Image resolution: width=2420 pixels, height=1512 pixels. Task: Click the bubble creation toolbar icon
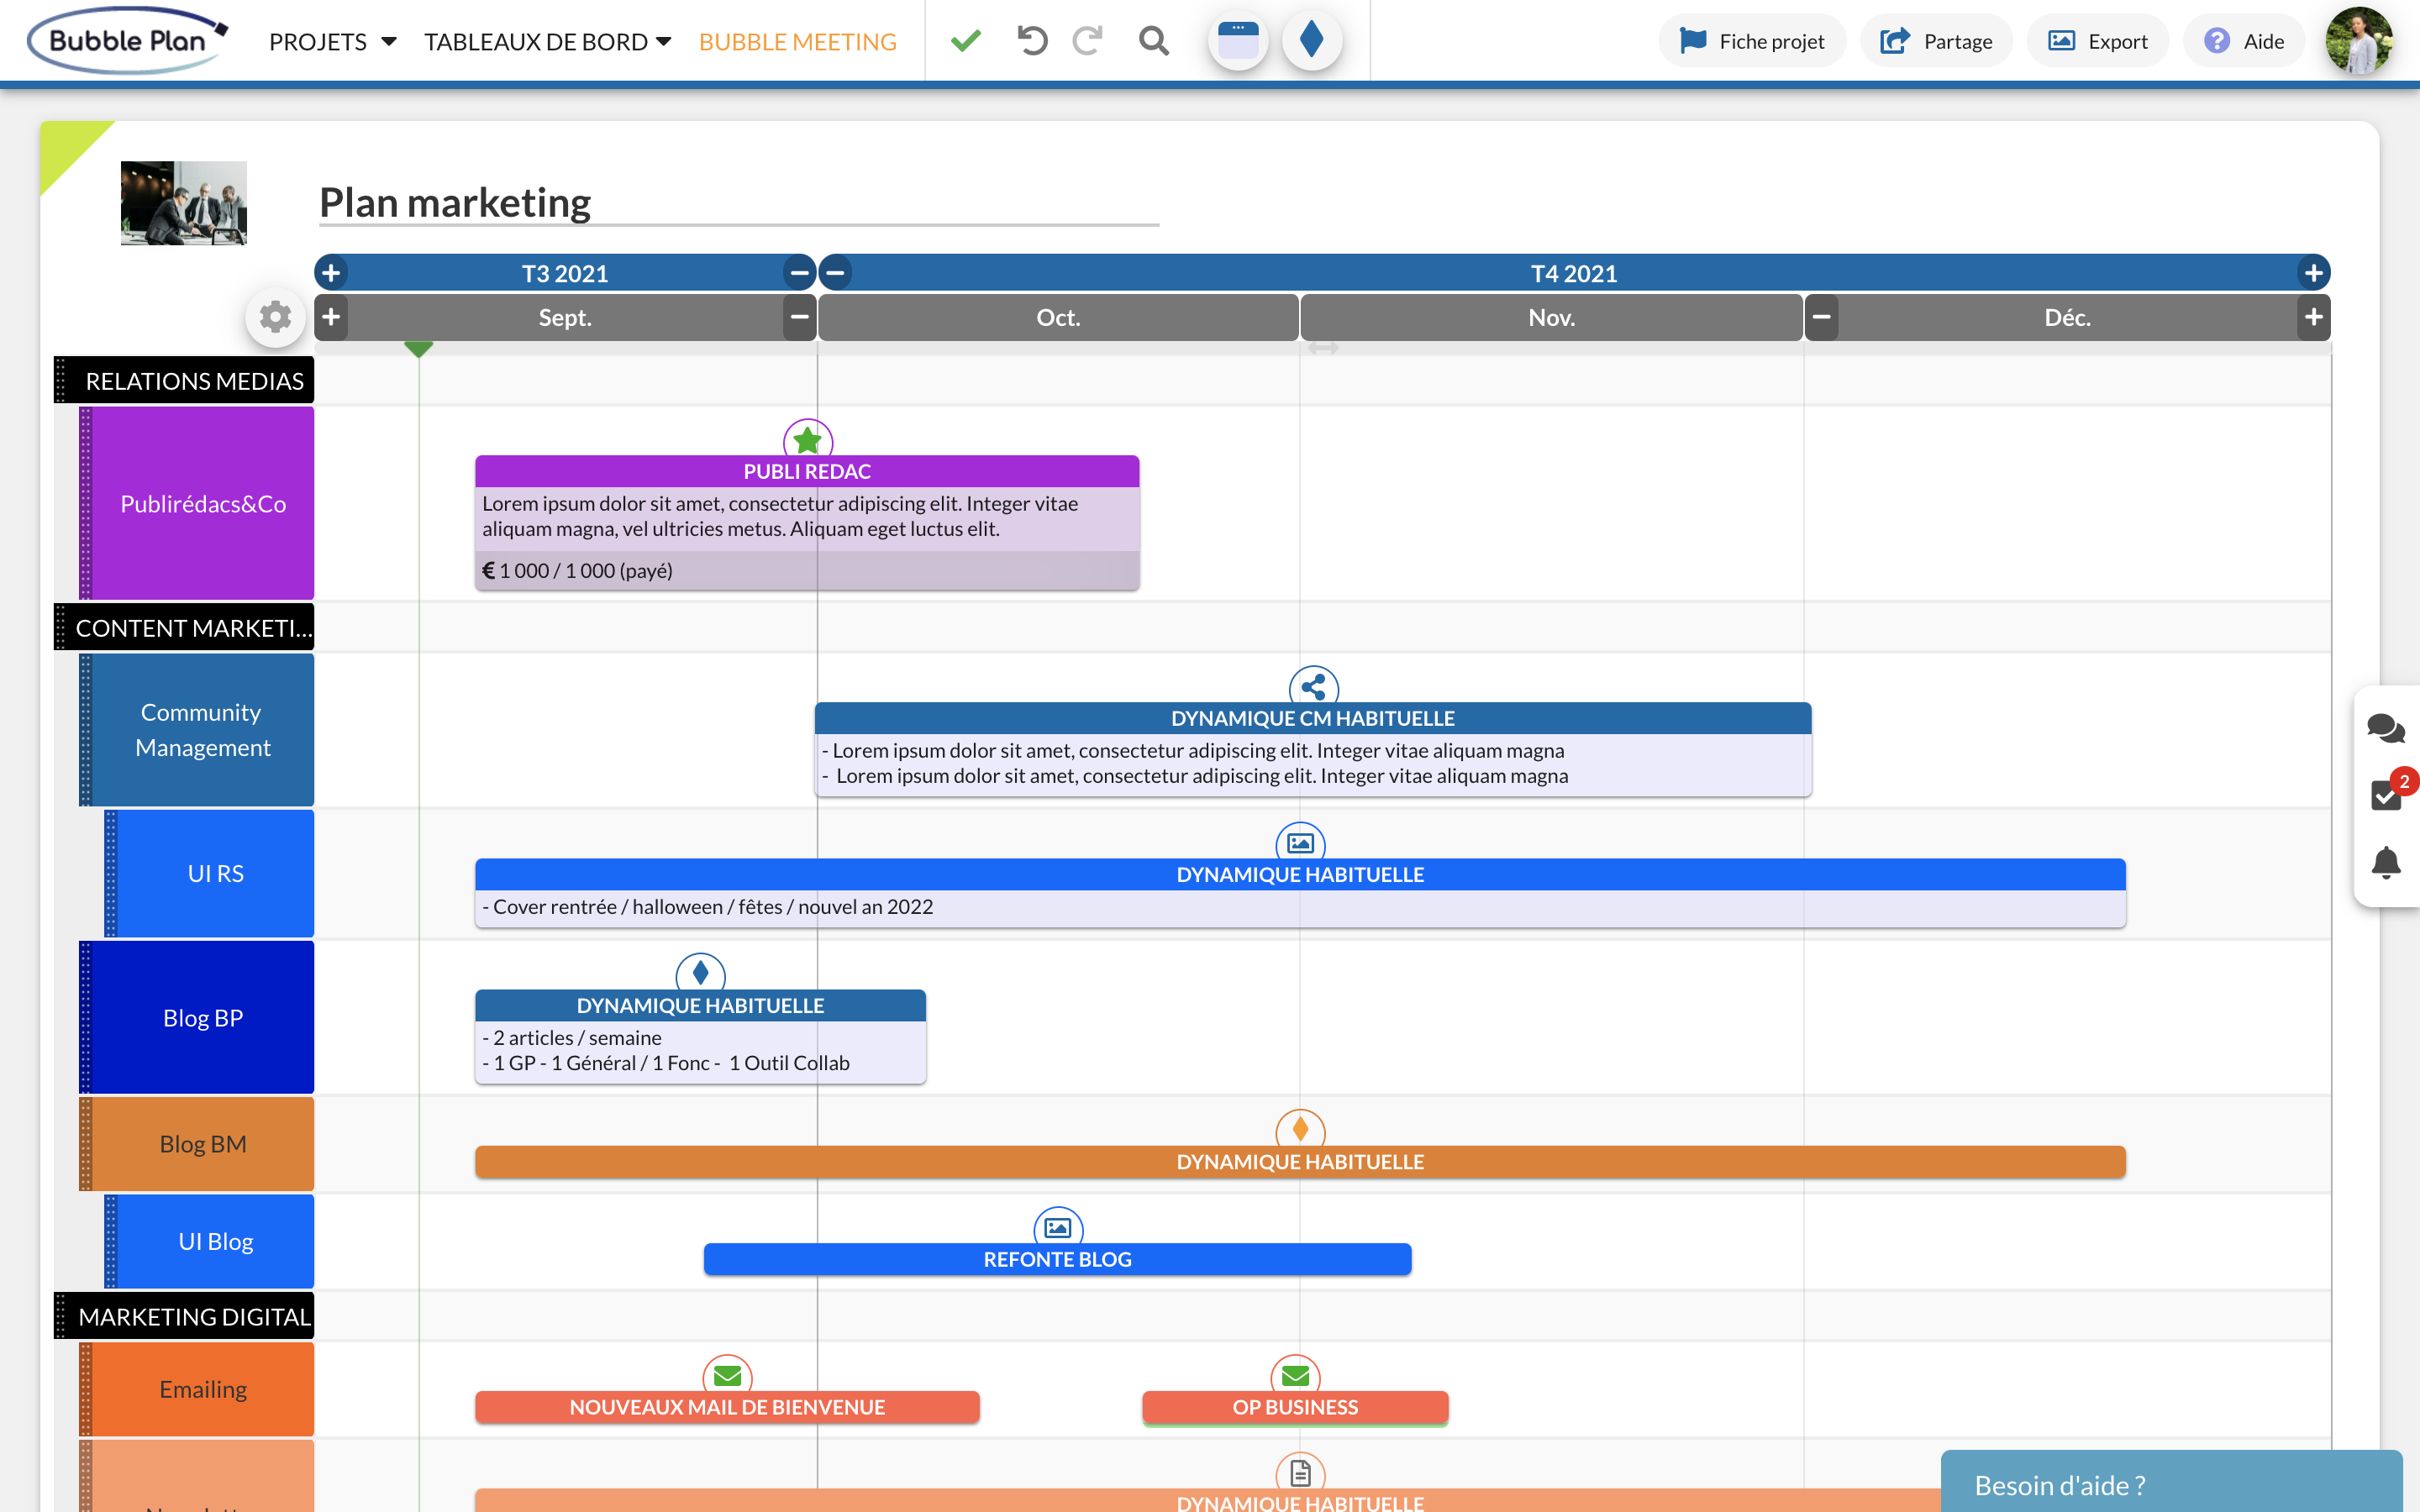1238,41
